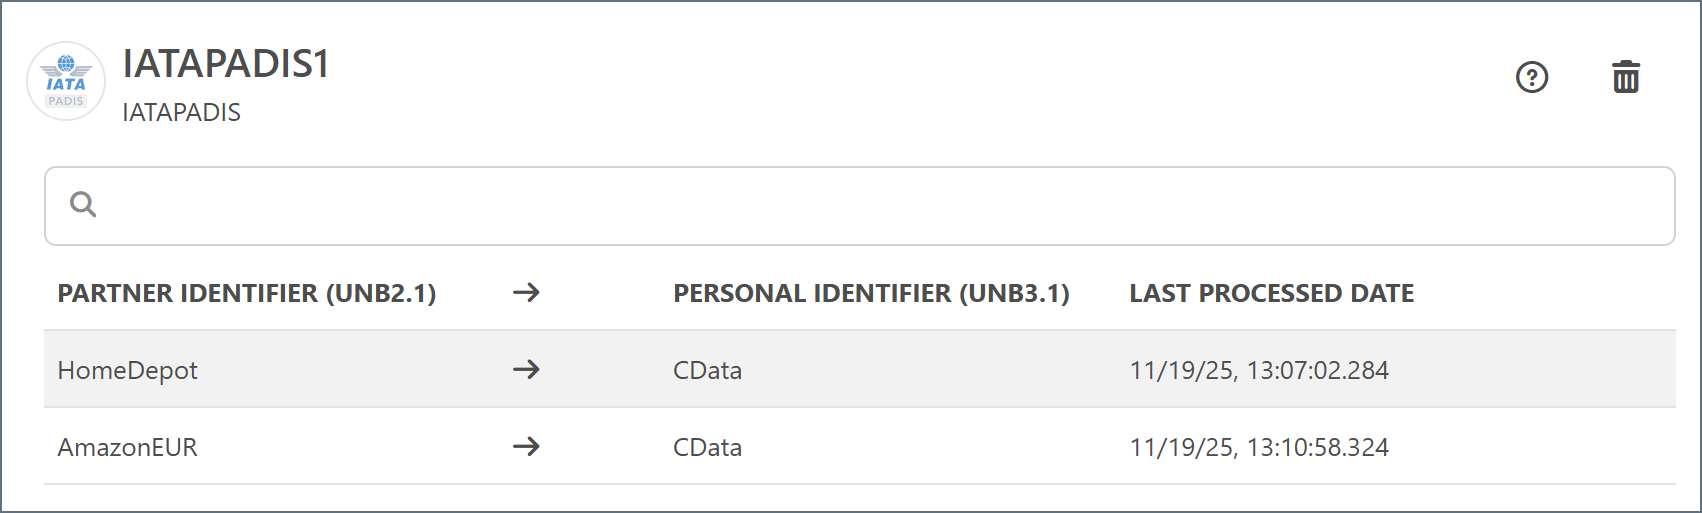This screenshot has width=1702, height=513.
Task: Click the arrow icon in the HomeDepot row
Action: coord(526,370)
